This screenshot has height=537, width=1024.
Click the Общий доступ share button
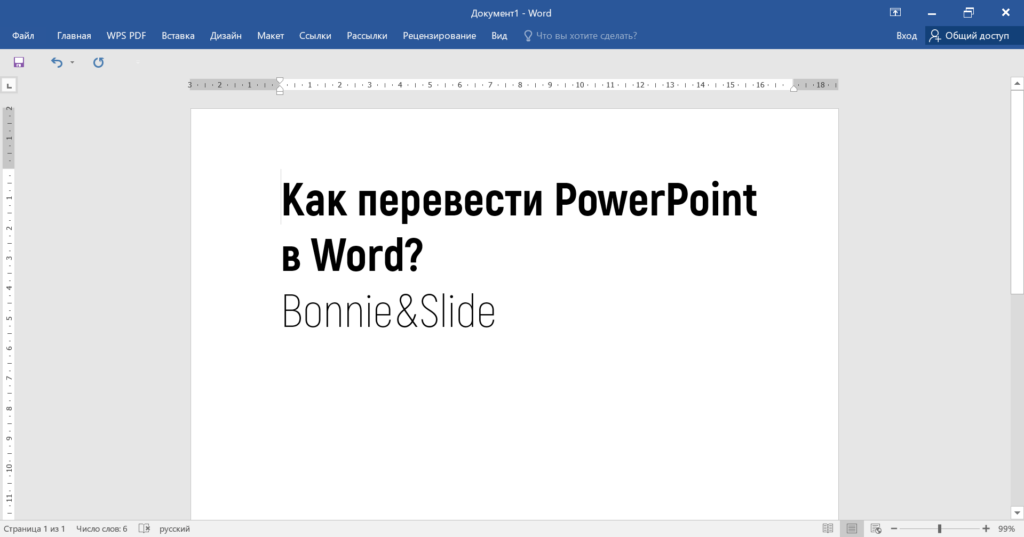(x=969, y=36)
